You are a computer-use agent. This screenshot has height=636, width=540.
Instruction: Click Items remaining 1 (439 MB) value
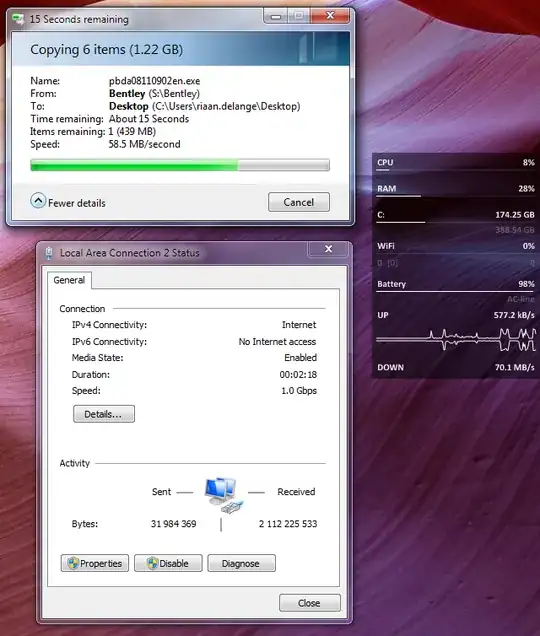click(132, 131)
